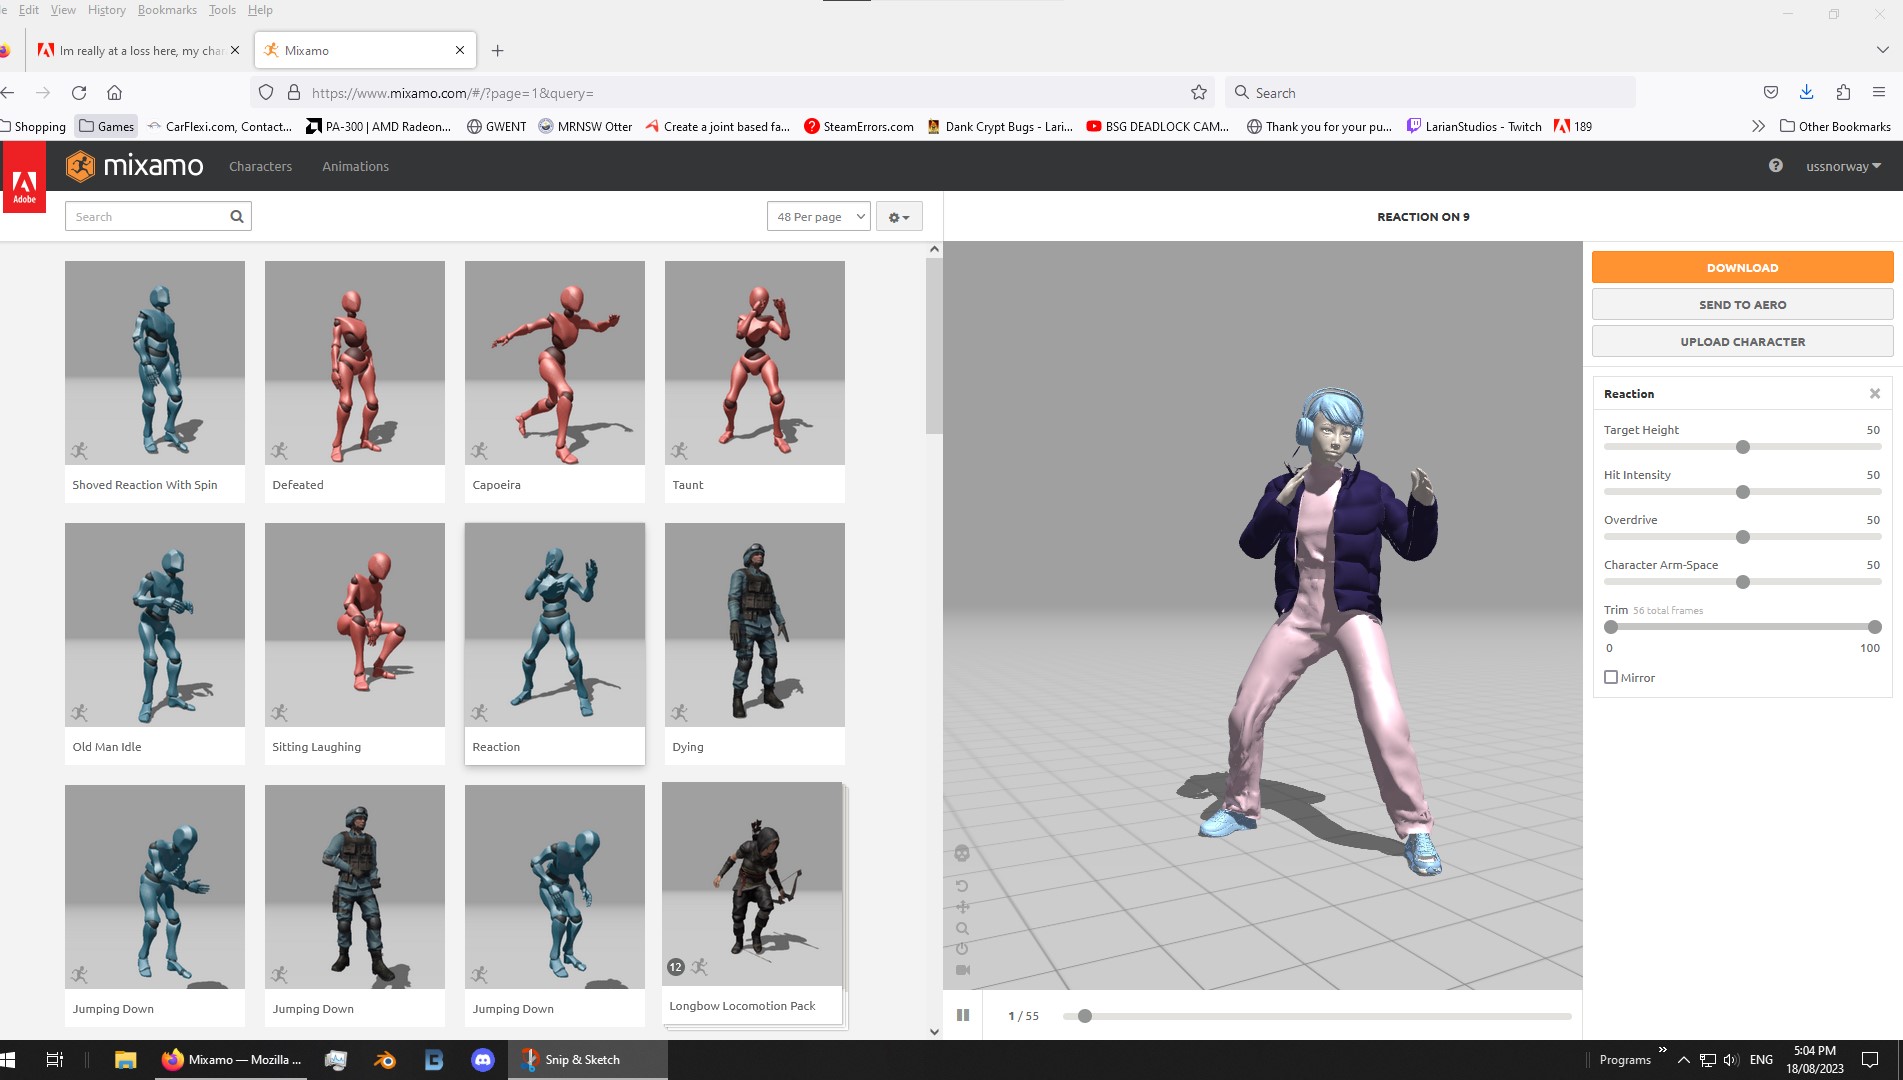Select the pan camera tool icon

962,907
